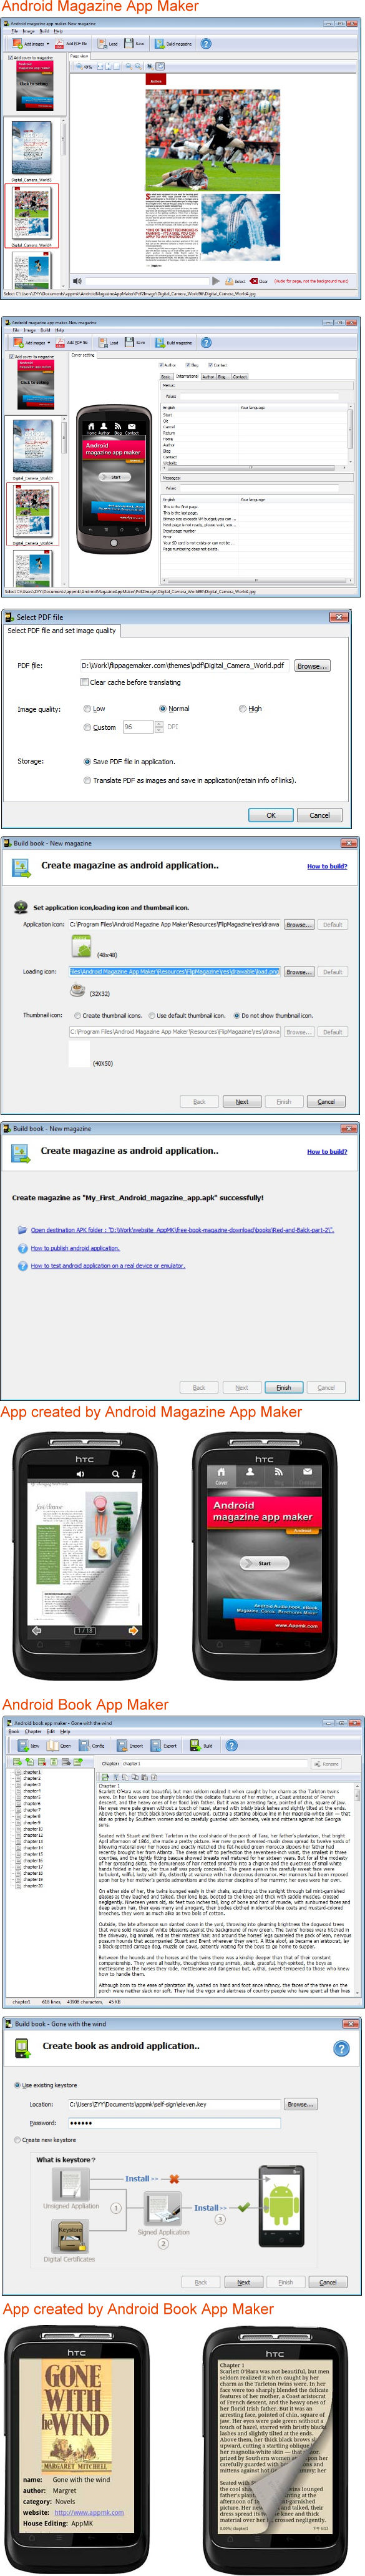Select chapter 1 in the Book App Maker chapter list
Image resolution: width=365 pixels, height=2576 pixels.
coord(31,1772)
